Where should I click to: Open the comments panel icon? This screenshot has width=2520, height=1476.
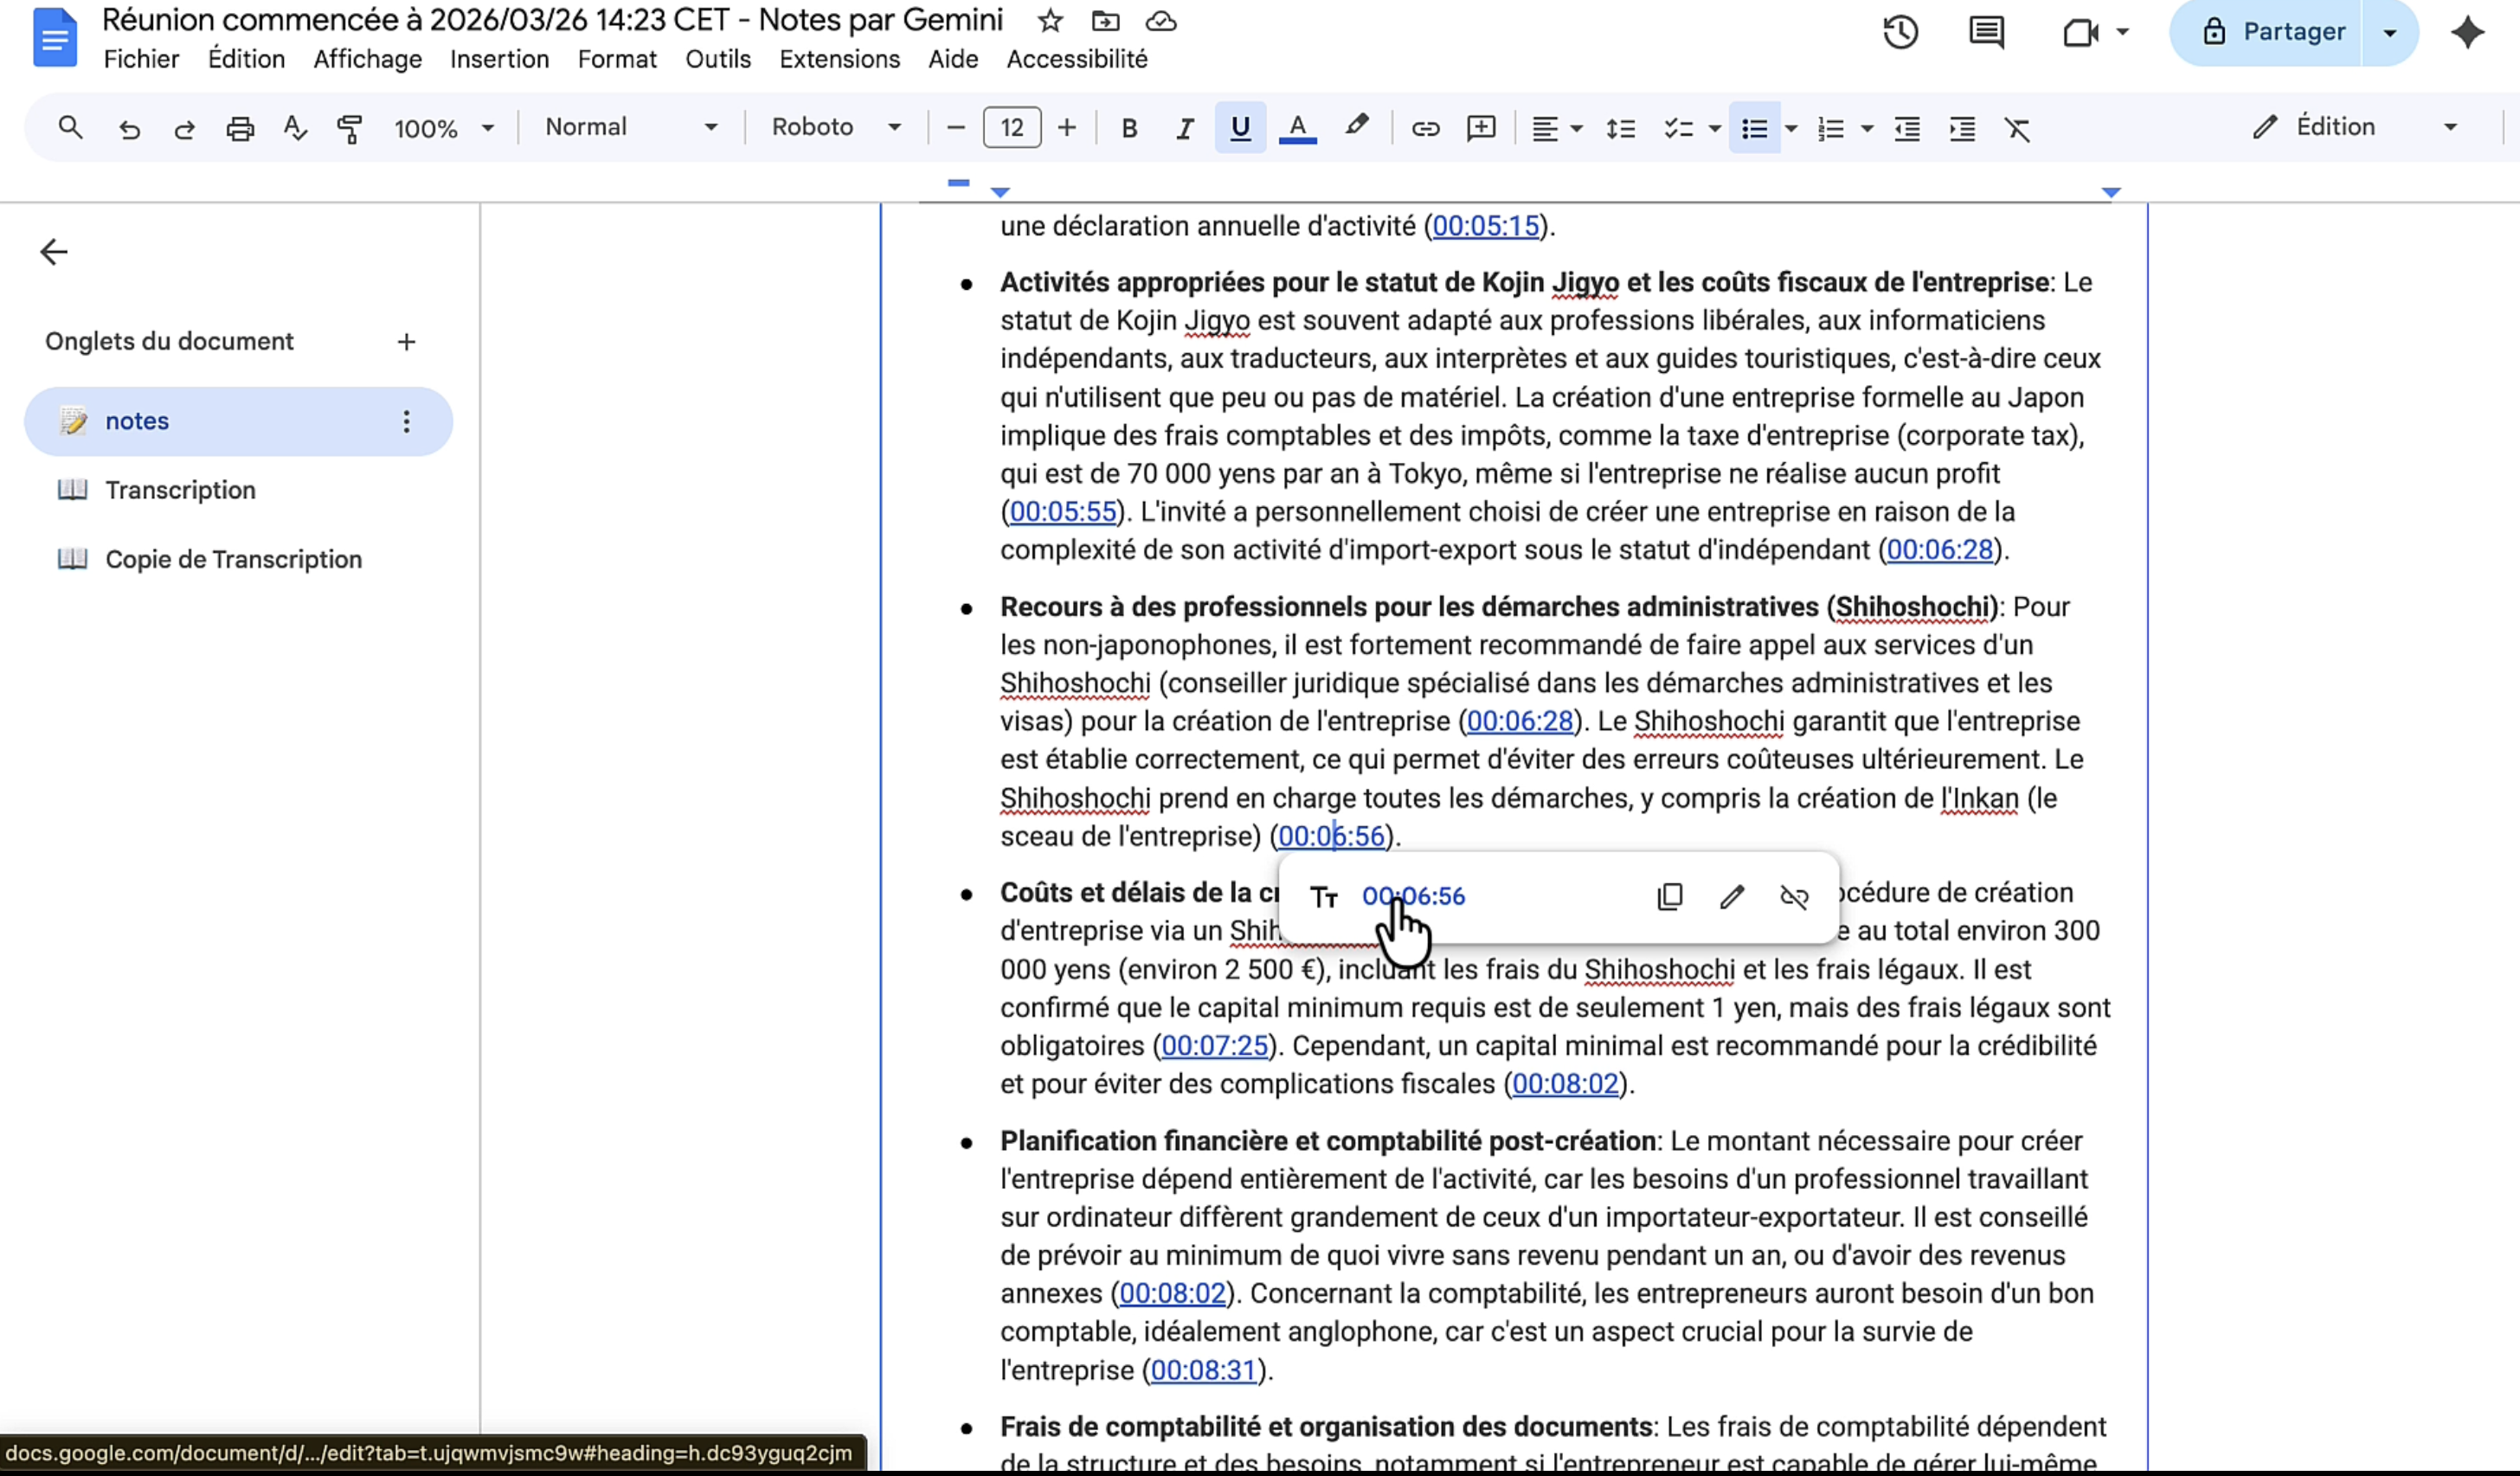(x=1986, y=32)
